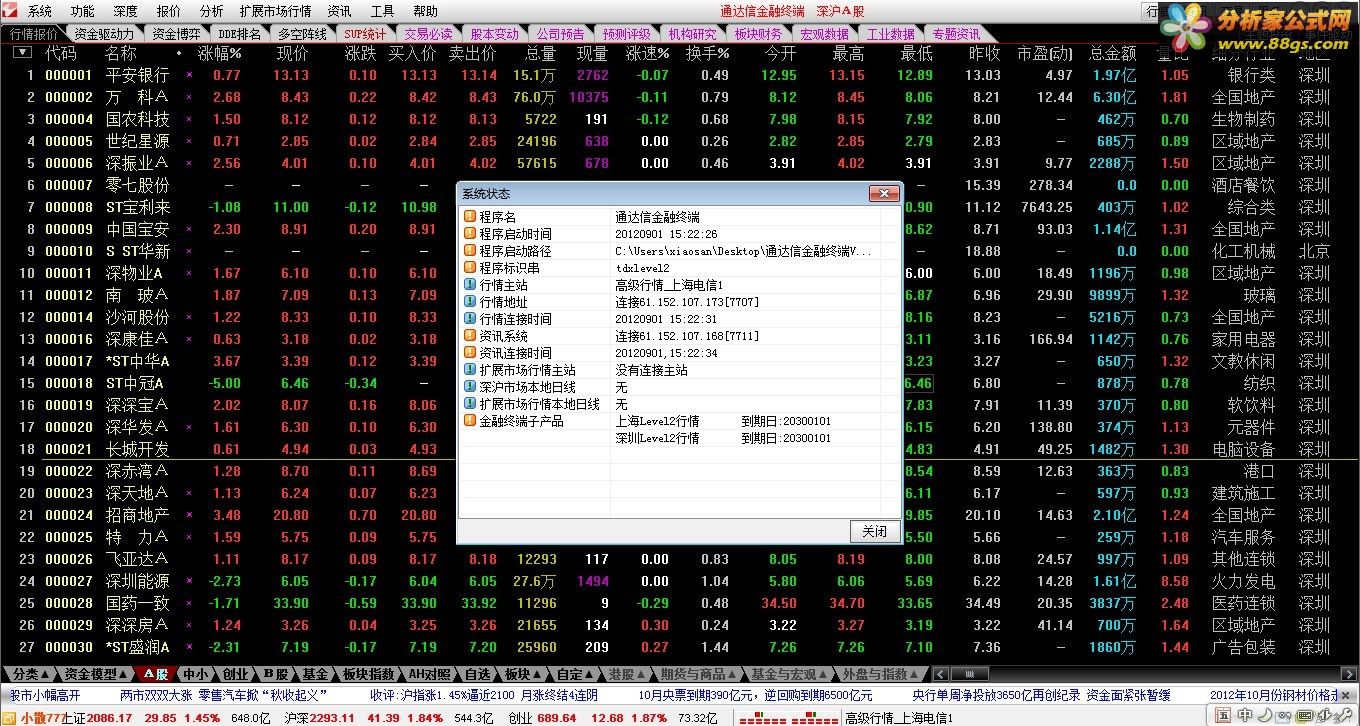The image size is (1360, 726).
Task: Click the icon beside 程序启动时间 row
Action: coord(470,234)
